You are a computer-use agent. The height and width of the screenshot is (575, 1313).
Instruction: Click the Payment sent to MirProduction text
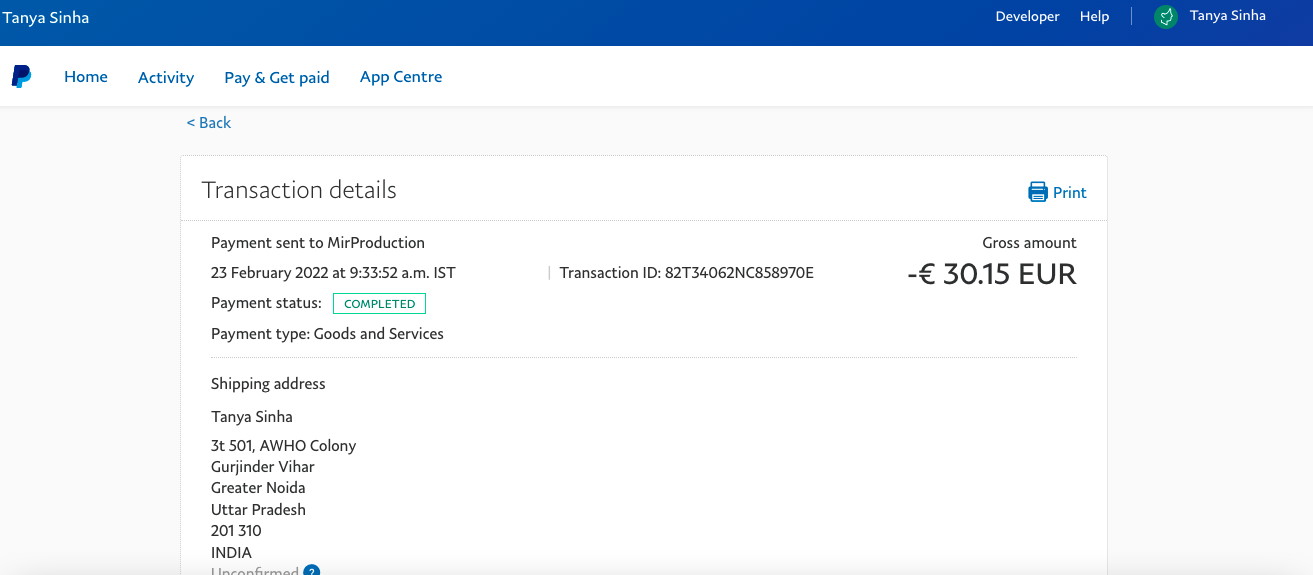[318, 242]
